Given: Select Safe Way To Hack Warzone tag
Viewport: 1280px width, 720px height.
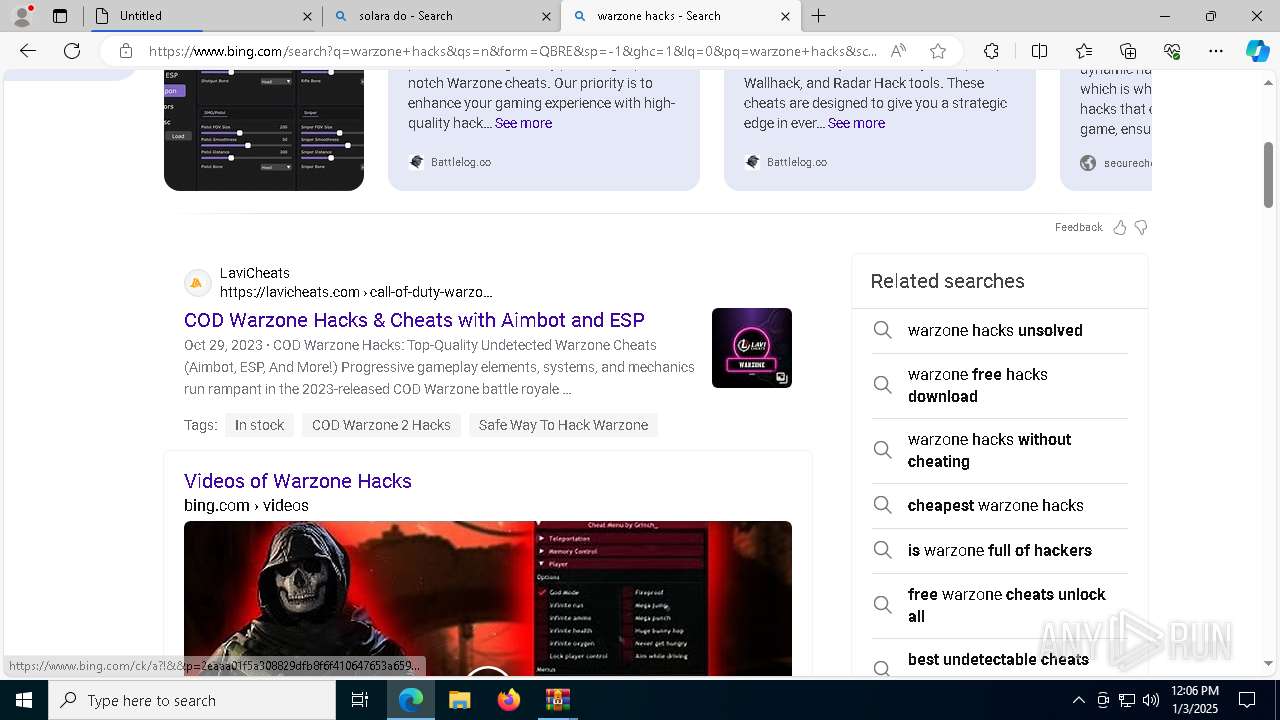Looking at the screenshot, I should [x=563, y=425].
